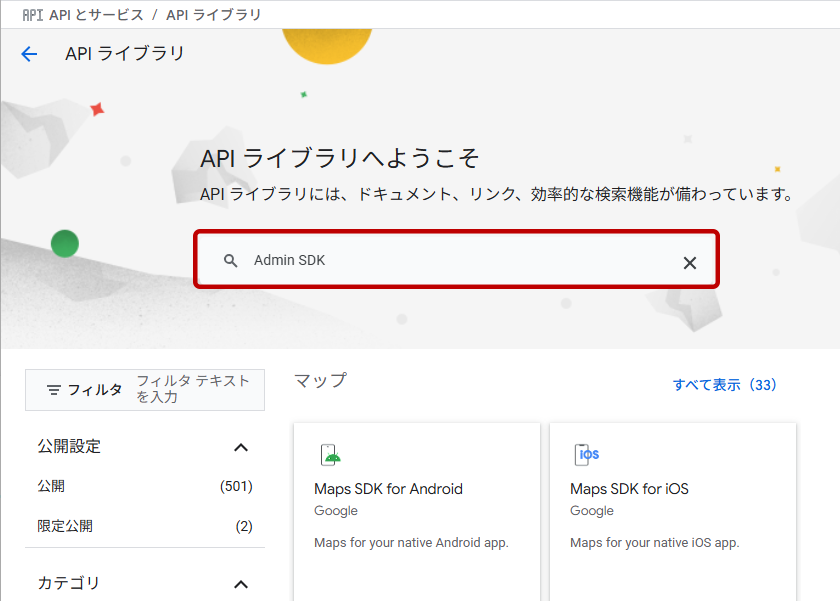Click the マップ category heading
This screenshot has height=601, width=840.
pos(320,380)
